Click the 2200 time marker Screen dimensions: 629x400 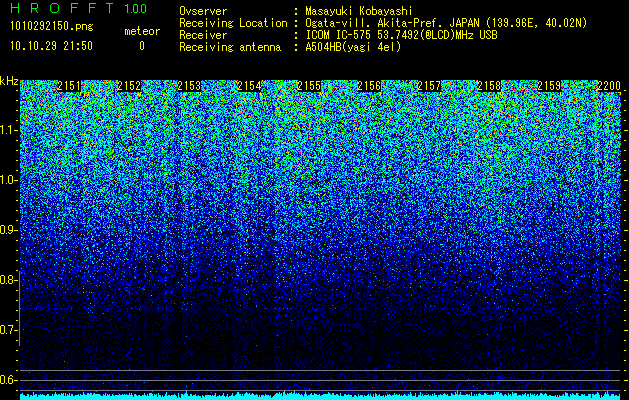[609, 86]
